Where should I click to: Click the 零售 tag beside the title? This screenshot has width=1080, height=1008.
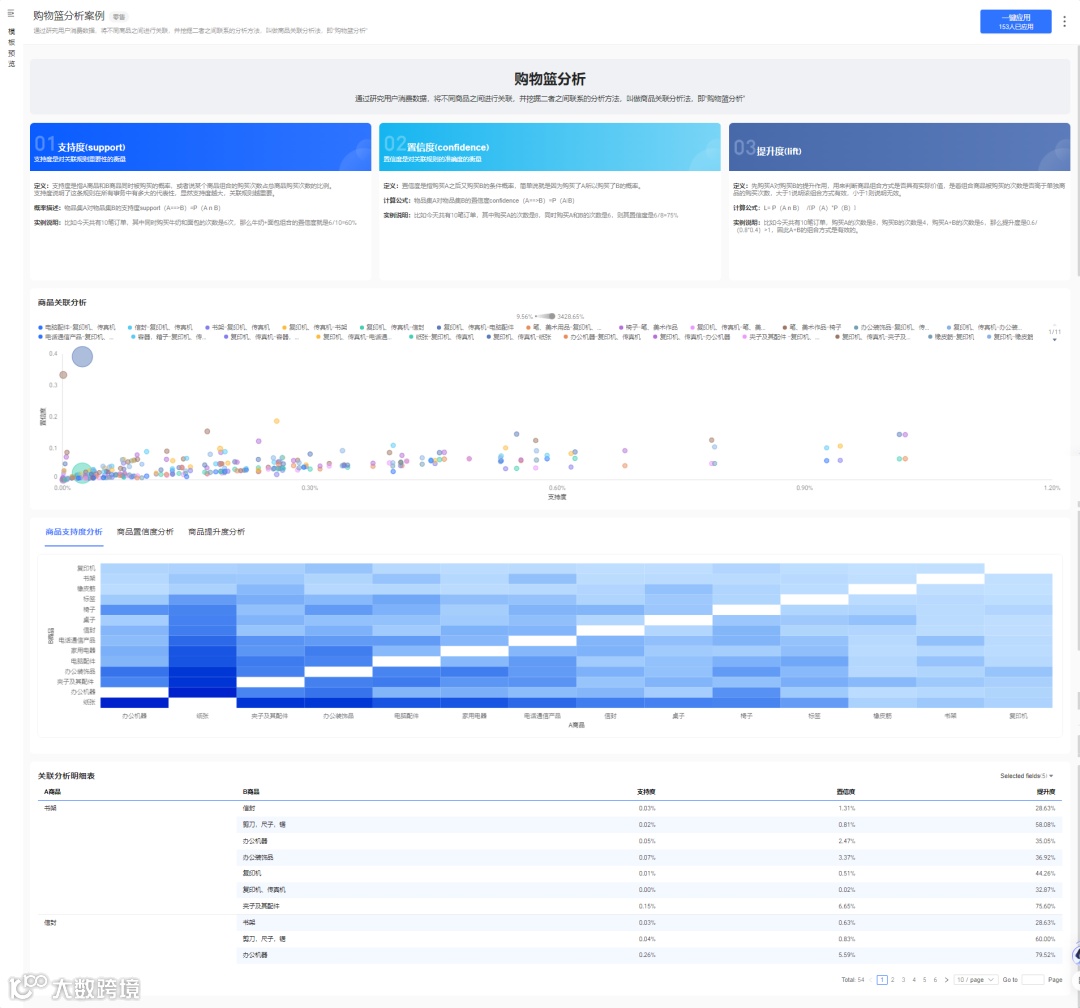pyautogui.click(x=118, y=17)
